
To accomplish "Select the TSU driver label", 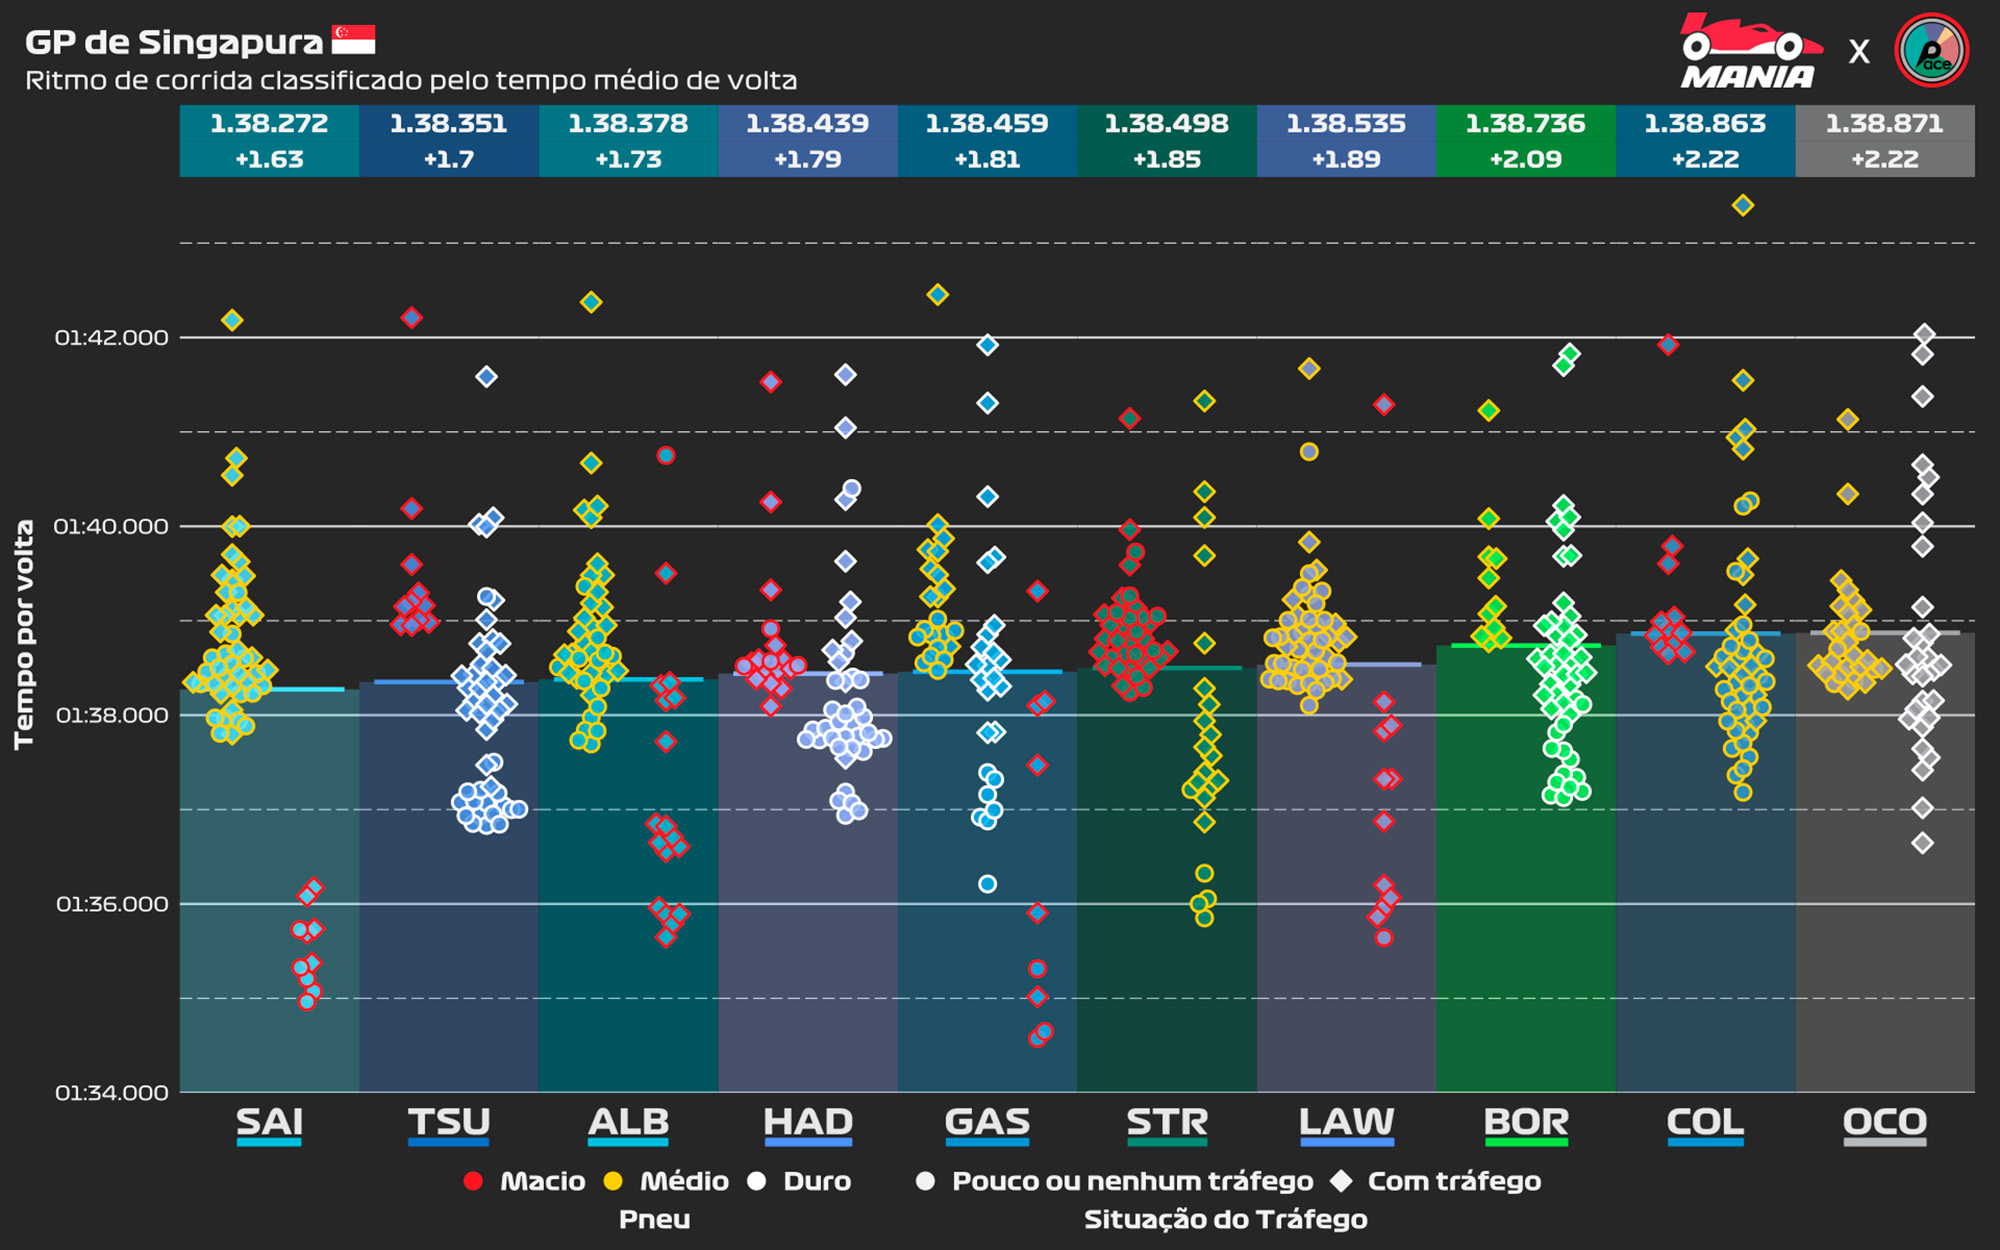I will 449,1122.
